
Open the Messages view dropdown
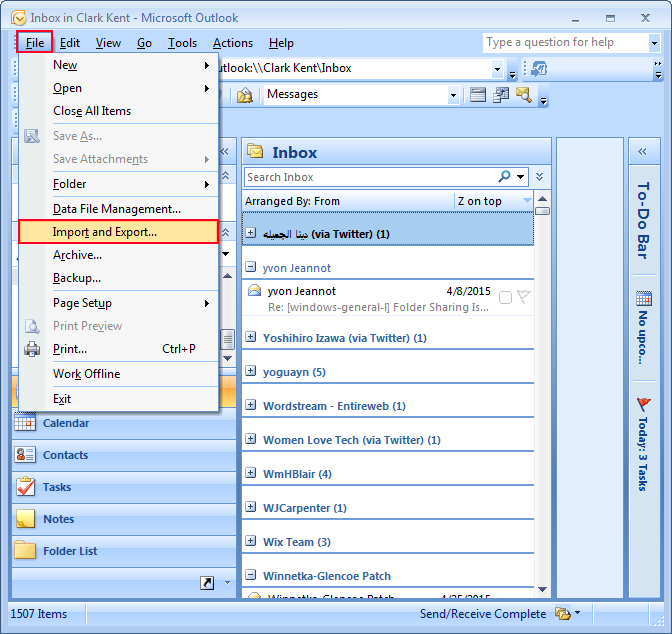tap(453, 95)
